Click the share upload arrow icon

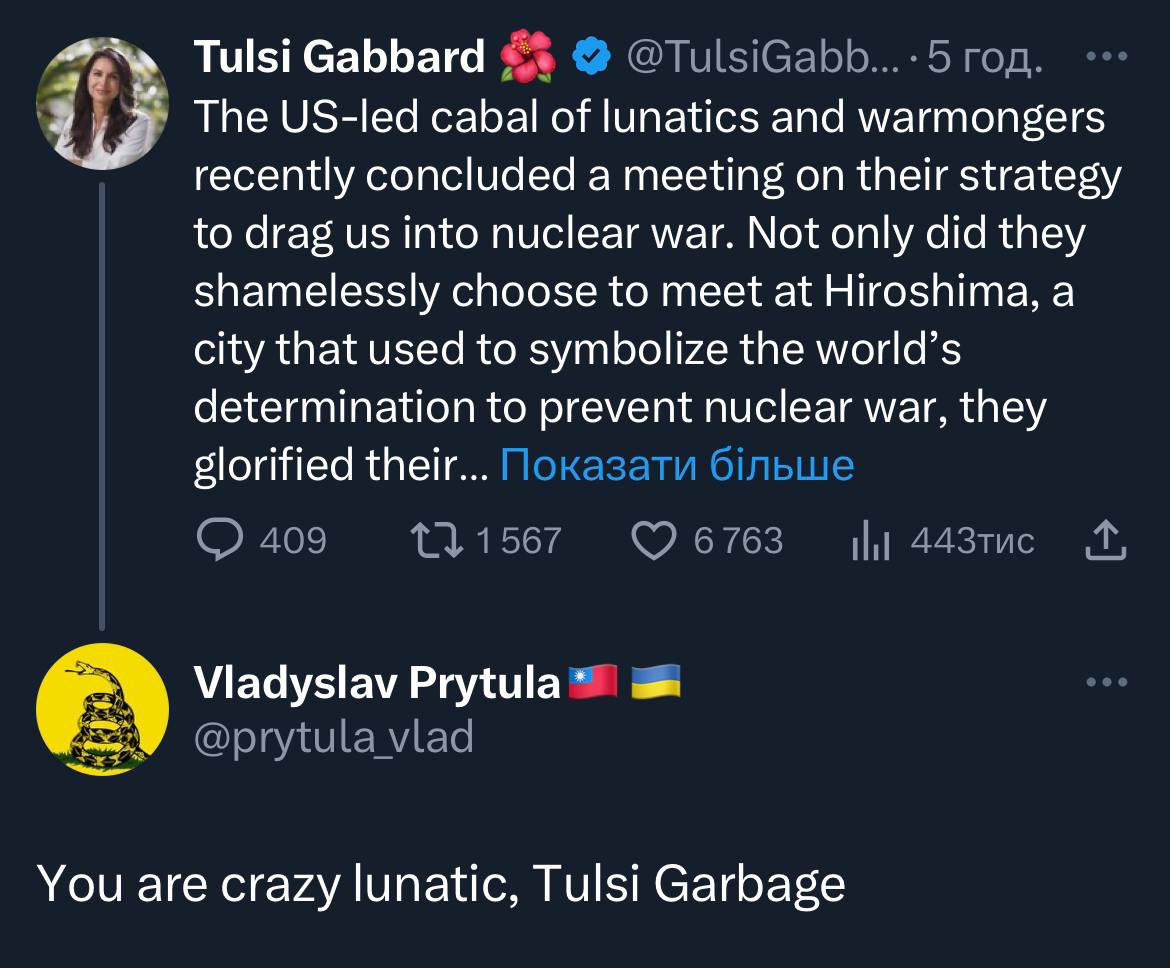tap(1106, 541)
